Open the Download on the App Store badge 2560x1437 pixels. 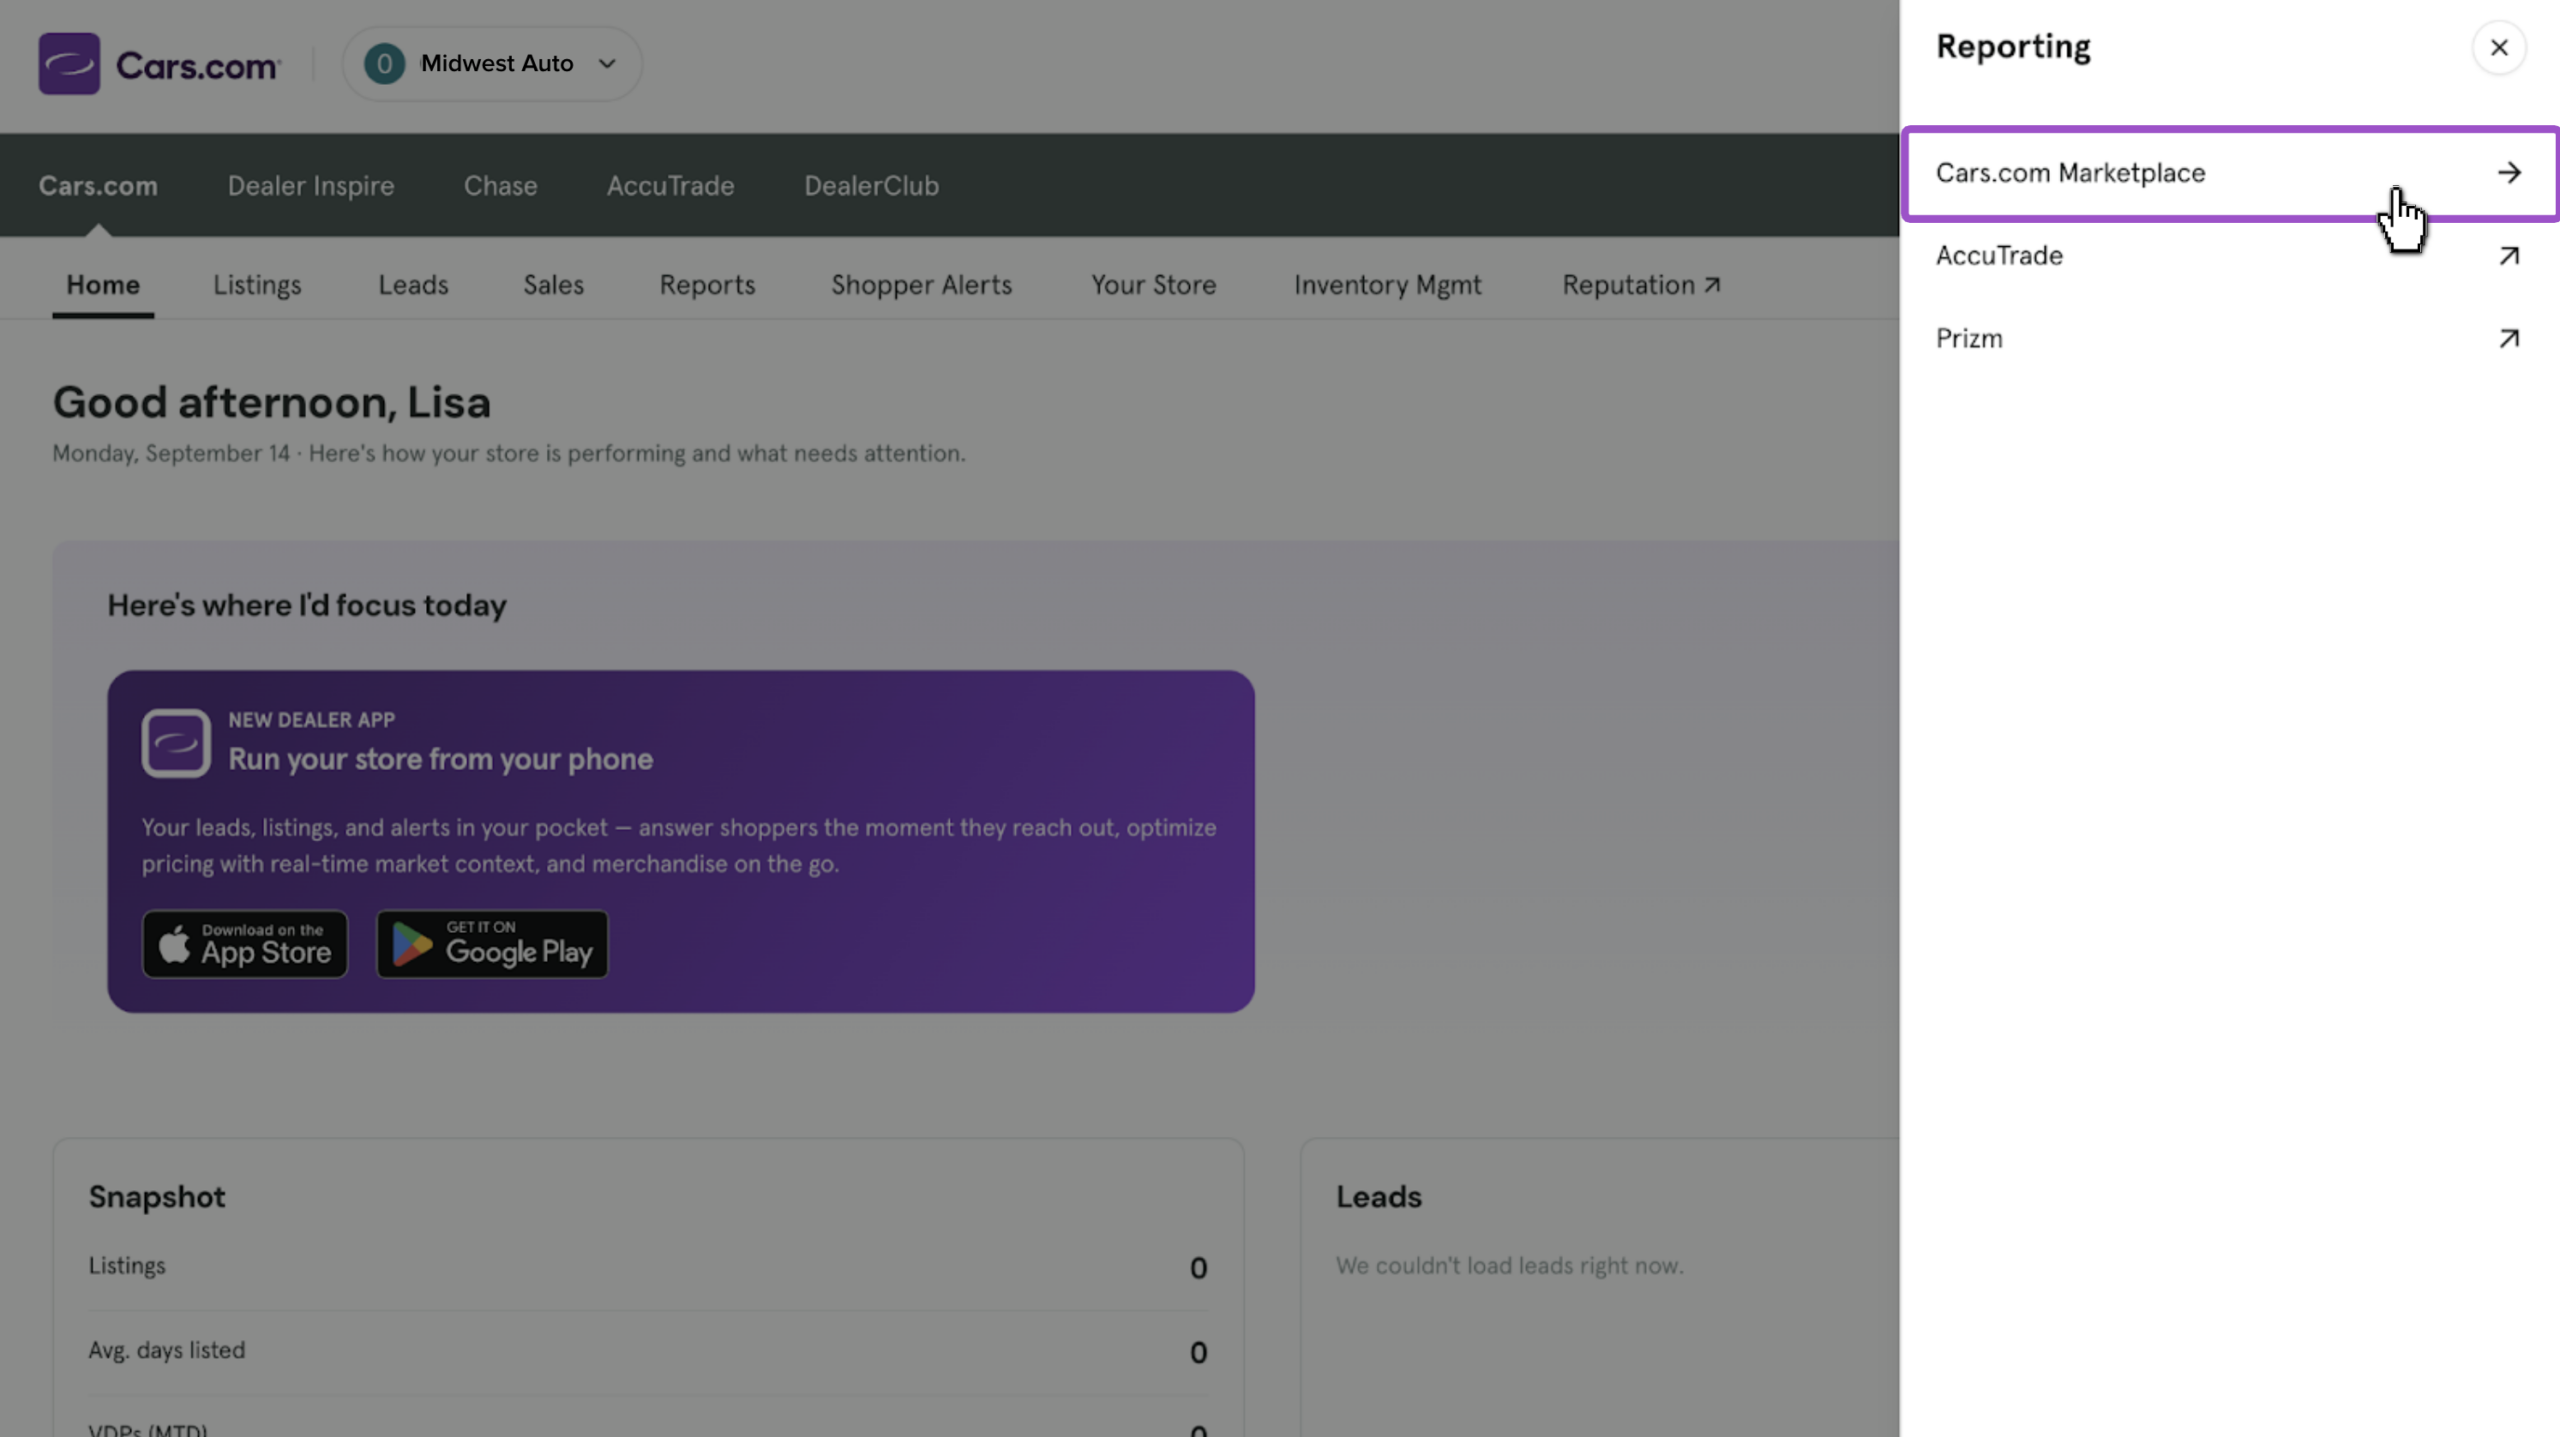coord(245,944)
